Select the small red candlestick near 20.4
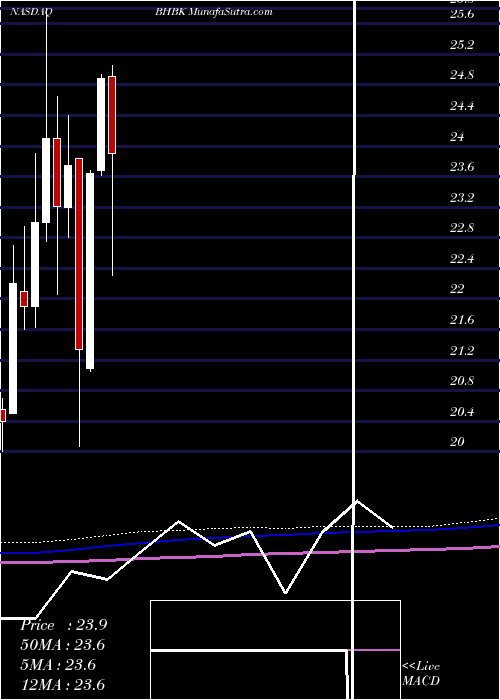The image size is (500, 700). coord(3,415)
